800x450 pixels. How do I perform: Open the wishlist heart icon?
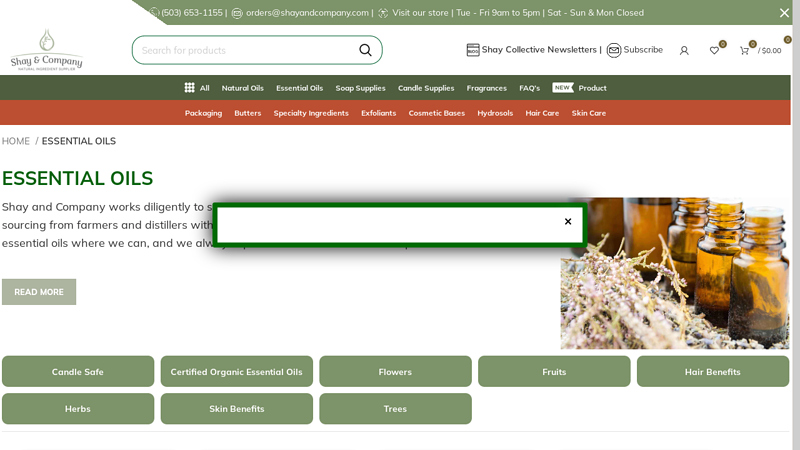click(x=714, y=50)
